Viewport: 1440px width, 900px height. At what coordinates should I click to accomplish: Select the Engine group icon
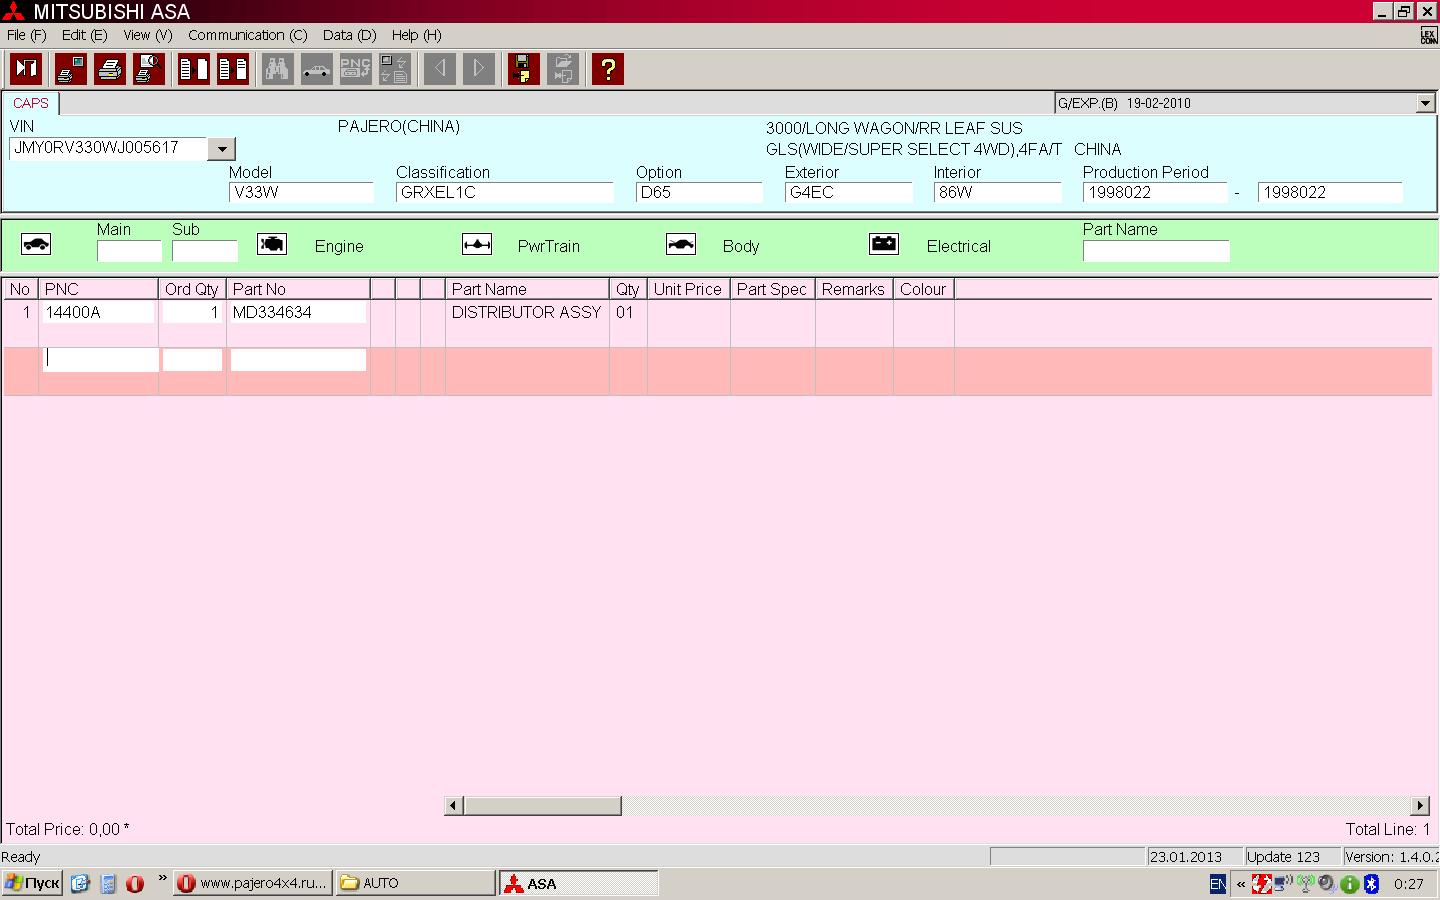(272, 245)
